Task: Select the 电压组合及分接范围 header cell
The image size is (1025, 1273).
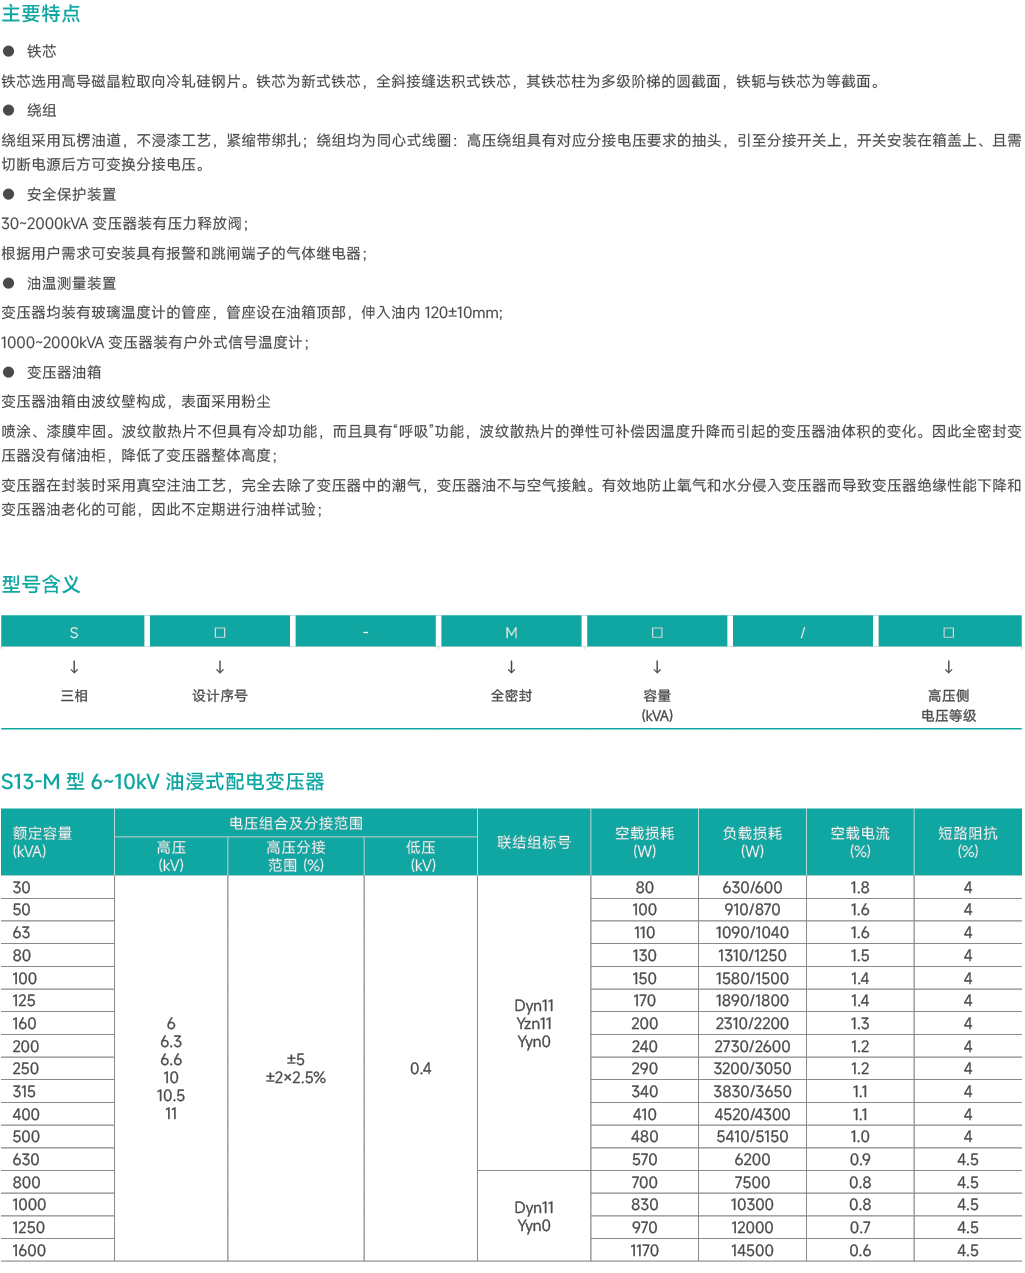Action: tap(295, 823)
